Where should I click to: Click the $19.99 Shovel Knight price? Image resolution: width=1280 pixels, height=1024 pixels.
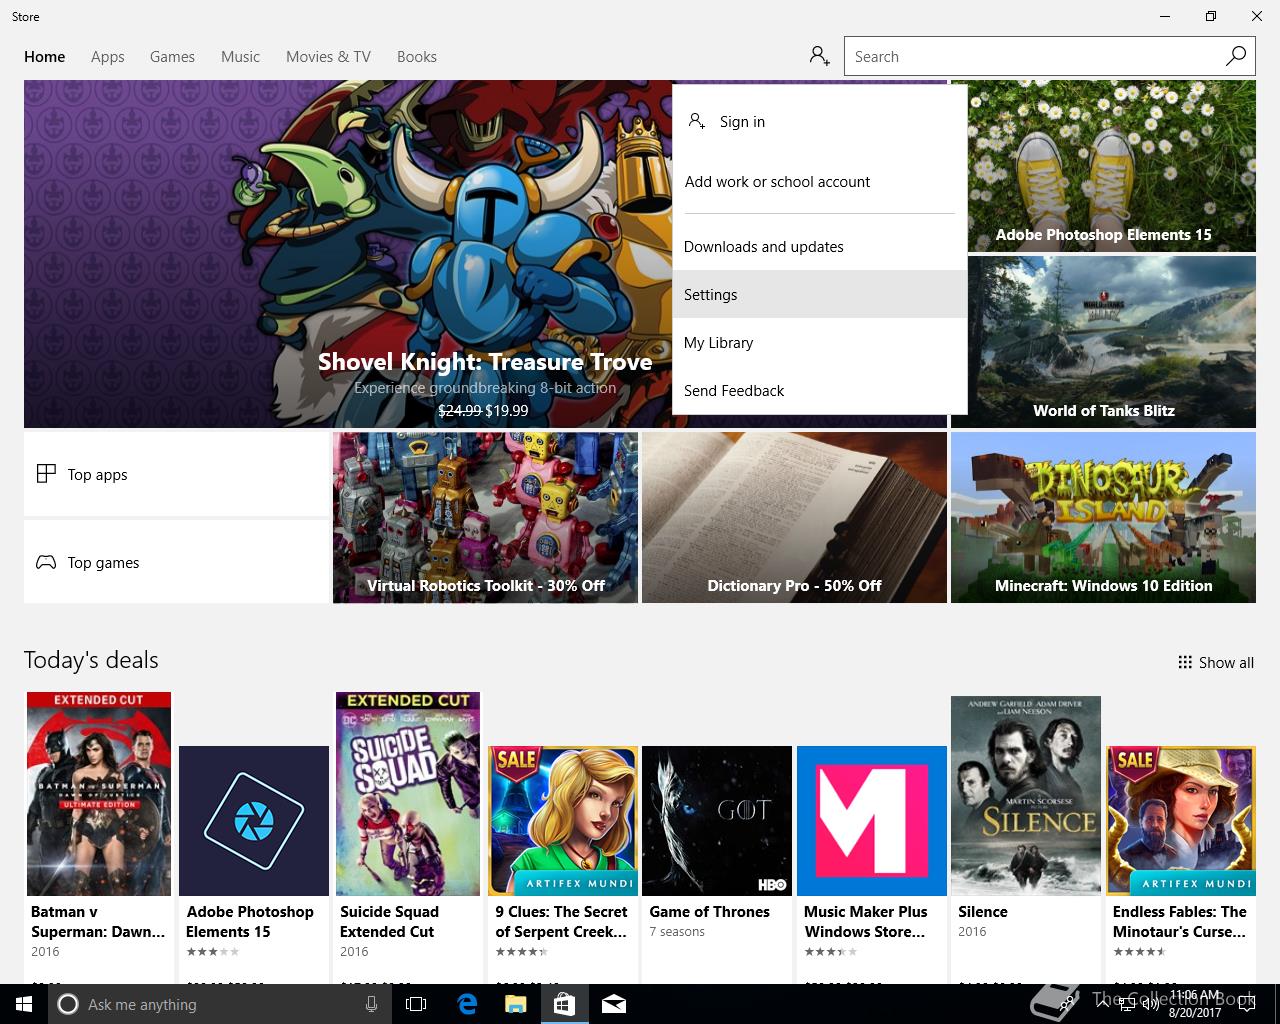507,410
